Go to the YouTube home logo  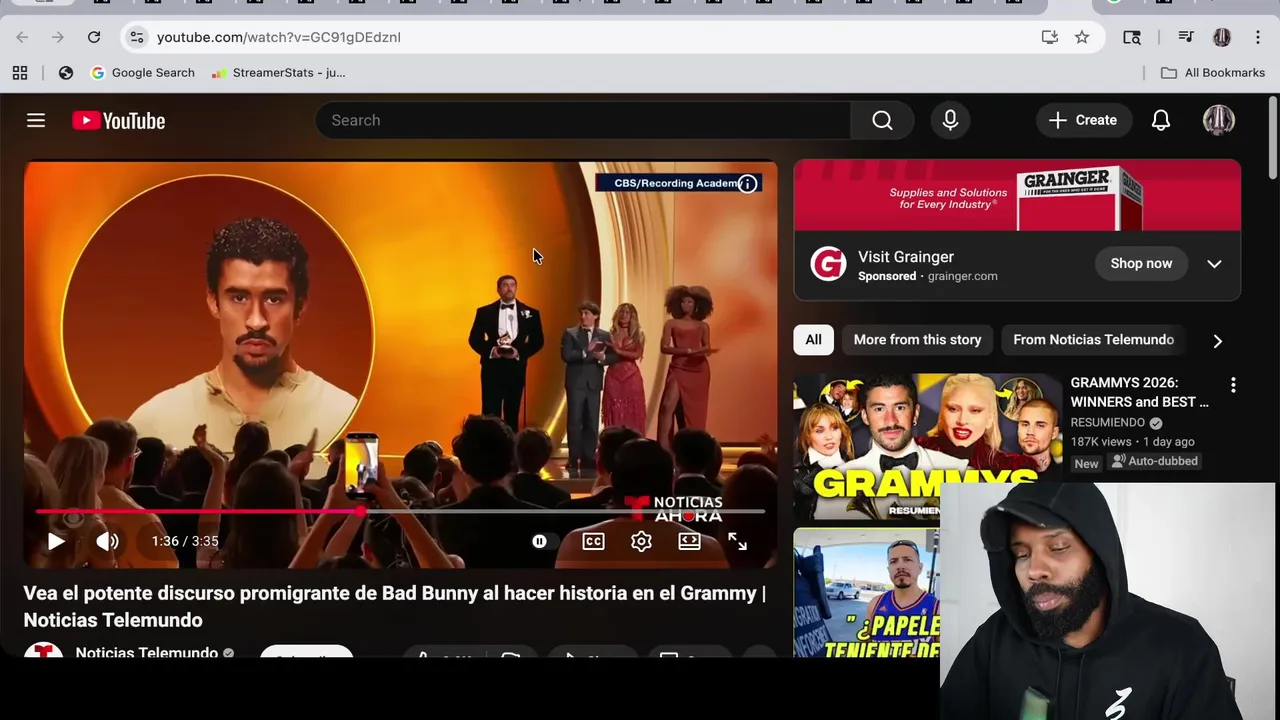(x=118, y=120)
